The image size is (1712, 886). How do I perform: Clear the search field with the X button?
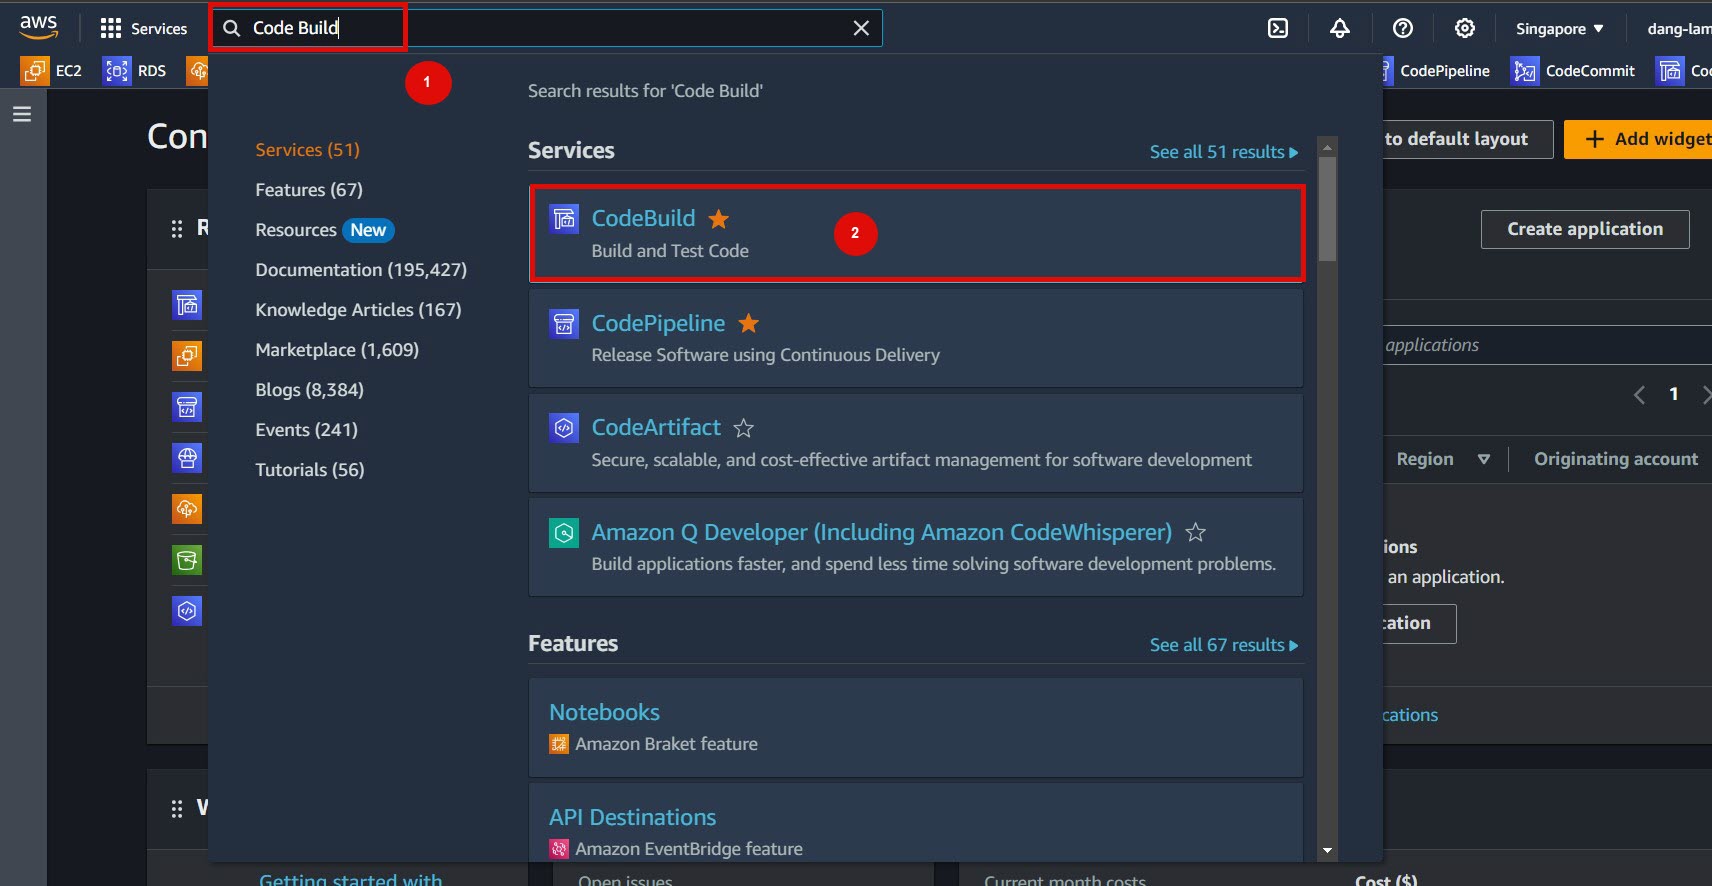861,28
